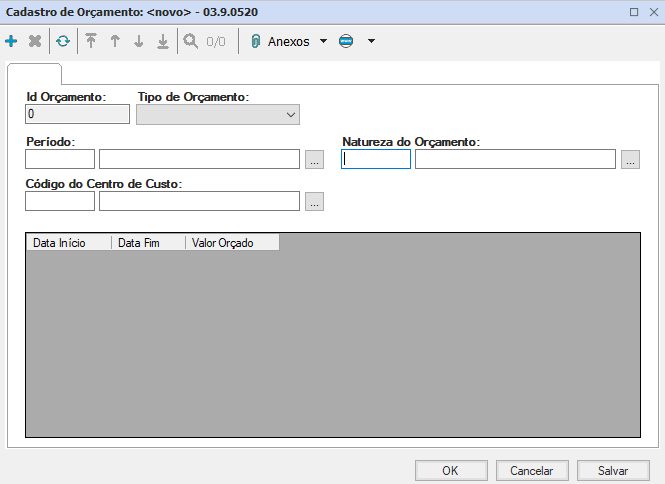This screenshot has height=484, width=665.
Task: Open the Tipo de Orçamento combo box
Action: [x=218, y=115]
